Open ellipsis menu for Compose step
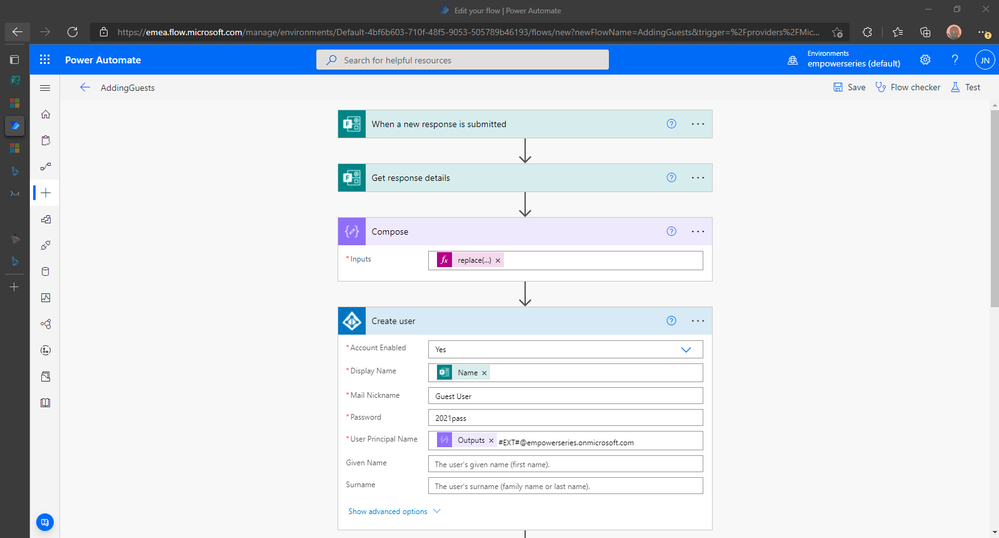Image resolution: width=999 pixels, height=538 pixels. 698,231
